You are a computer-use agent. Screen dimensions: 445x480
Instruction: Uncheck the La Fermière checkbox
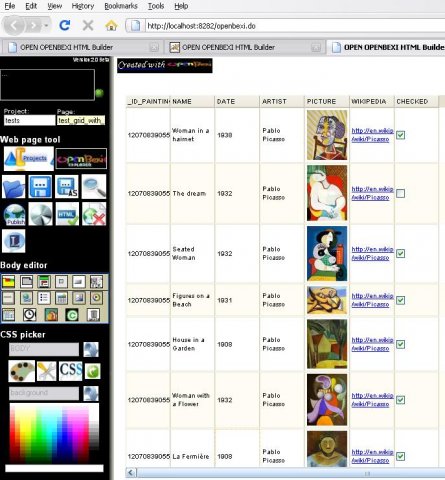401,456
